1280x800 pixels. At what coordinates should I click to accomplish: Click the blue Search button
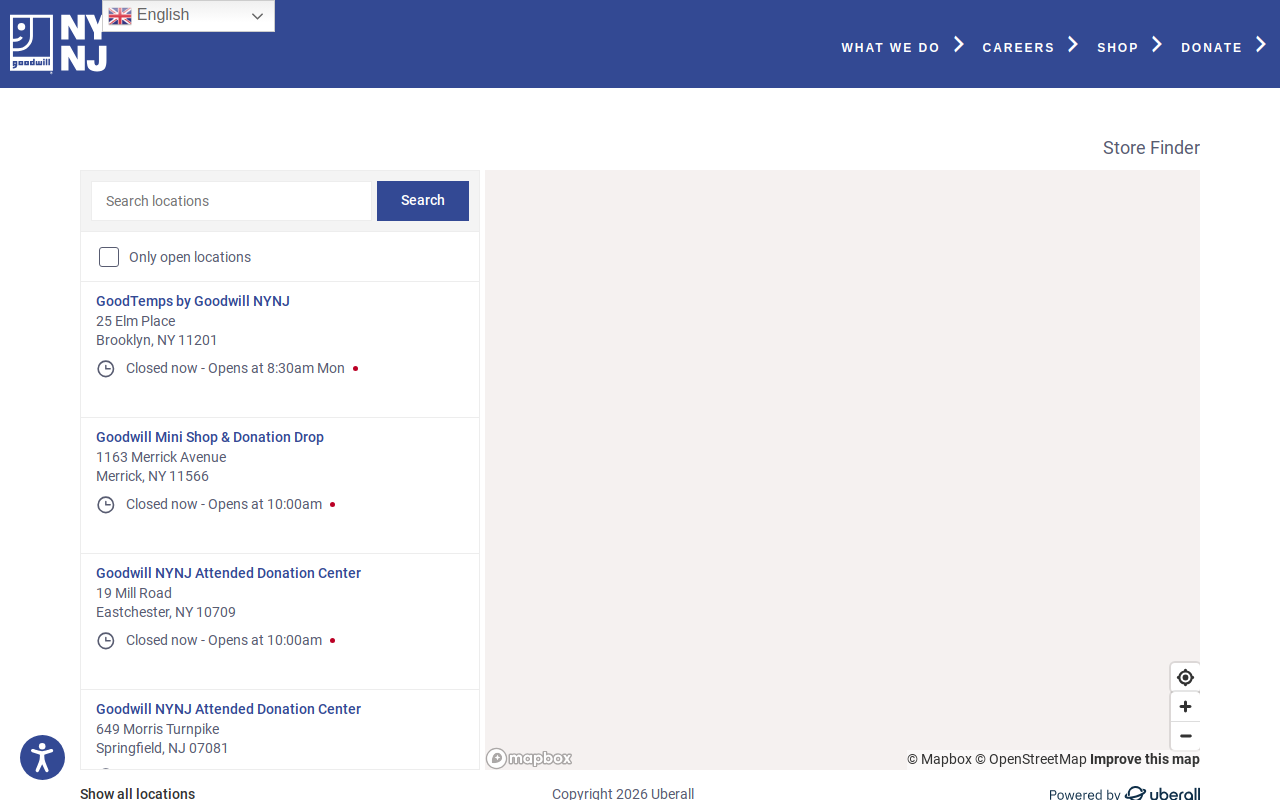click(x=423, y=201)
